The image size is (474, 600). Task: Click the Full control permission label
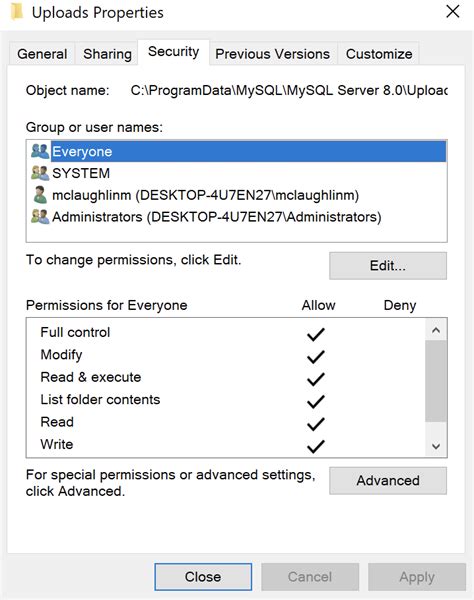(75, 332)
